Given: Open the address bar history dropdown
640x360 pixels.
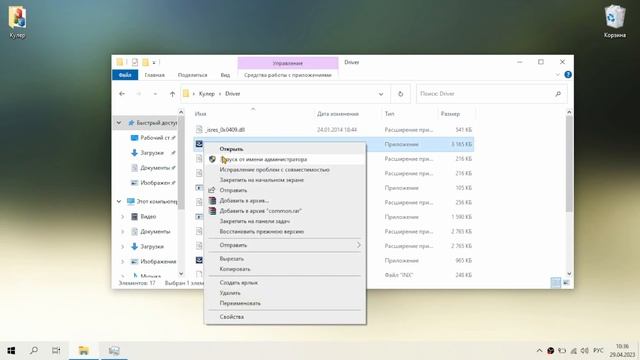Looking at the screenshot, I should click(x=381, y=94).
